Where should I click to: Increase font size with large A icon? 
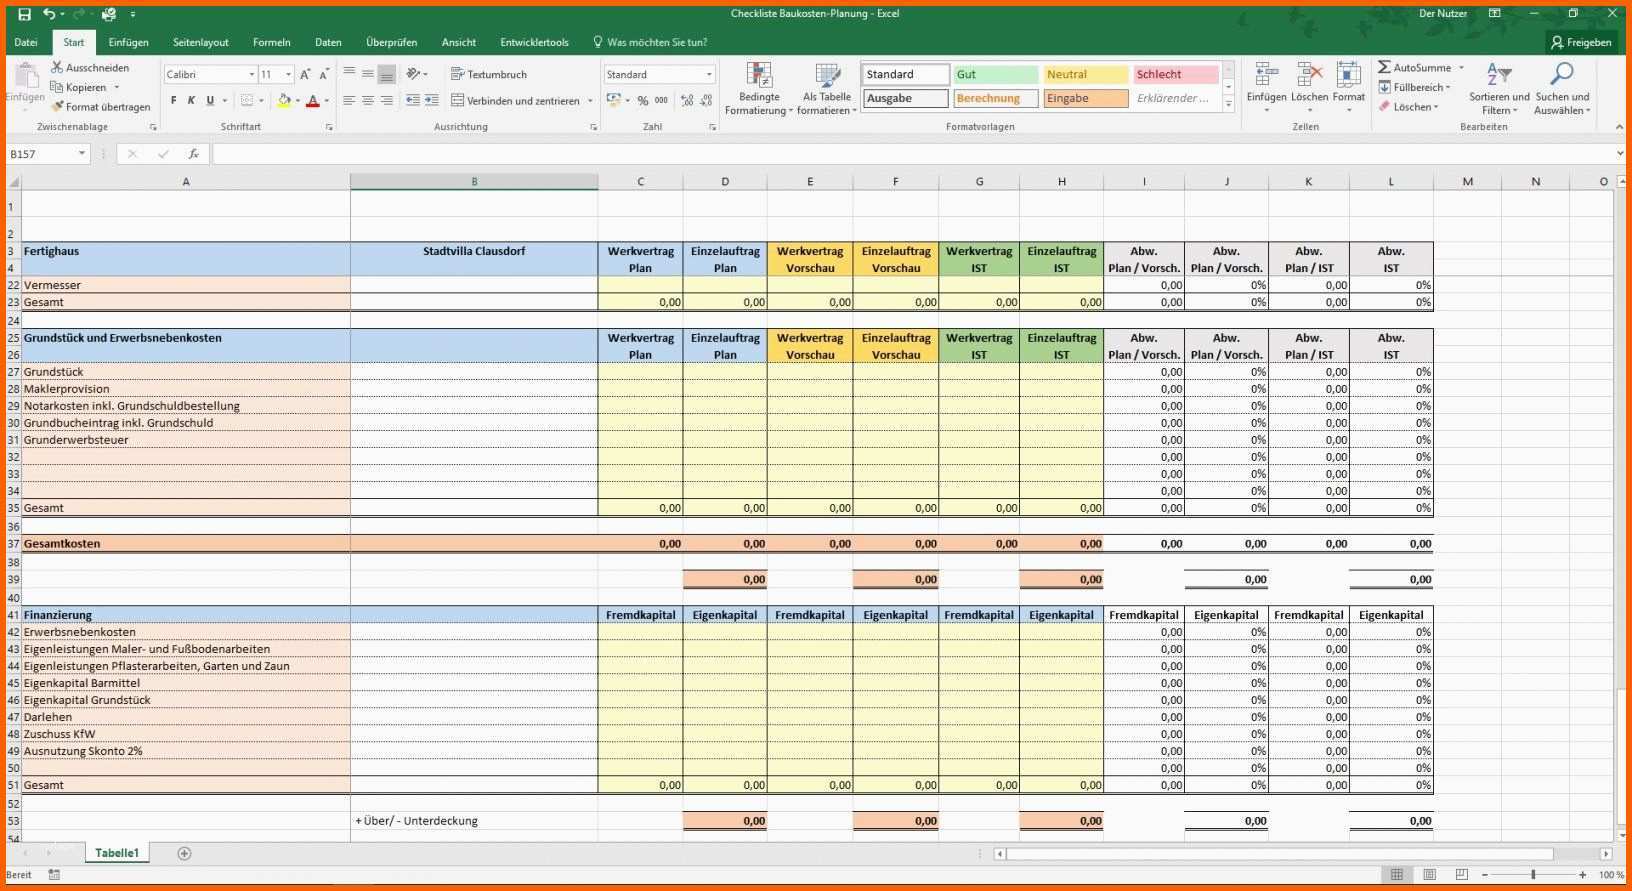[306, 74]
